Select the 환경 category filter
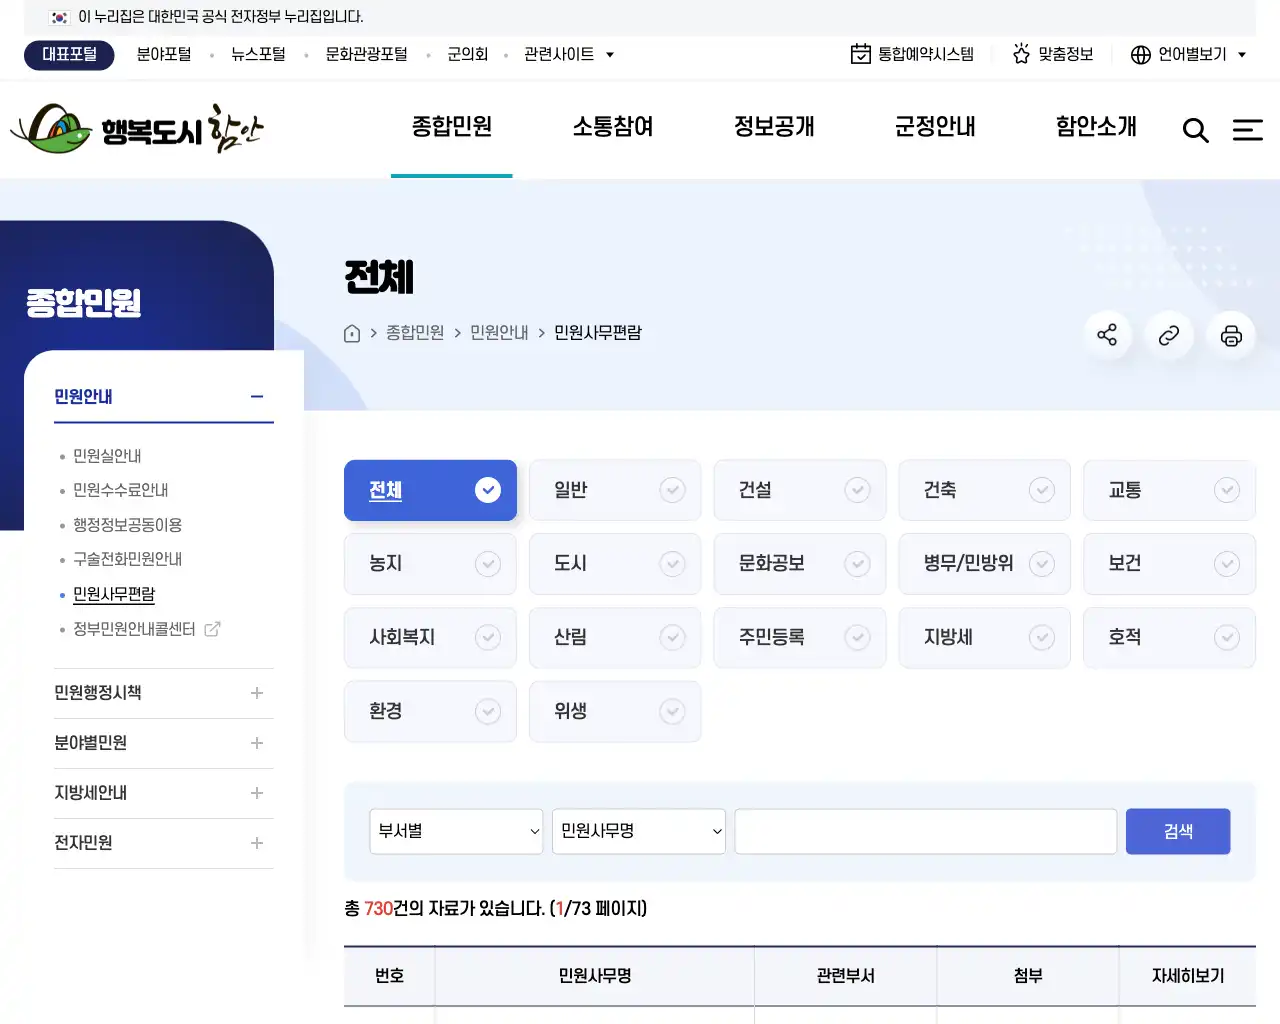 tap(430, 711)
